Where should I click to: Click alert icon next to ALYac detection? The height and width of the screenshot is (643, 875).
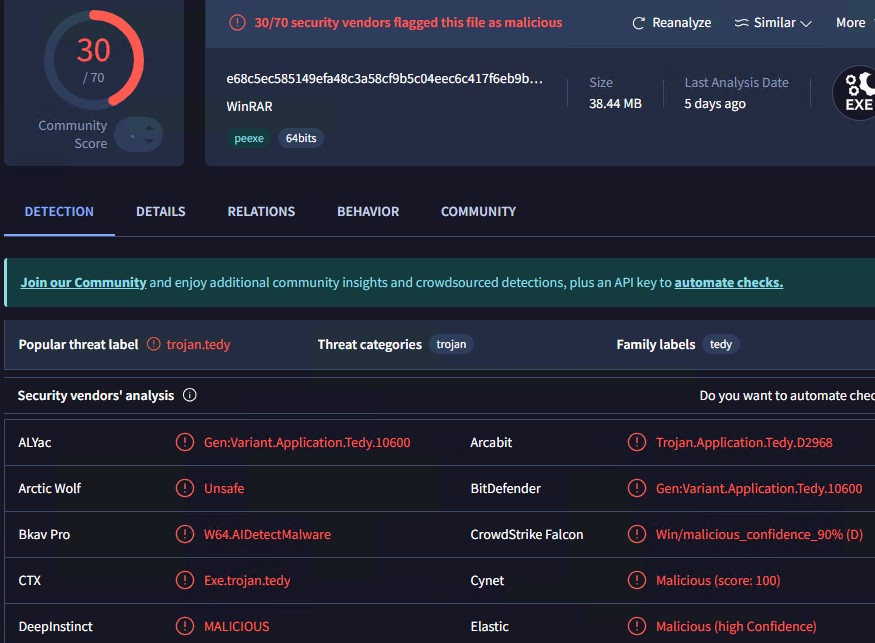click(185, 442)
